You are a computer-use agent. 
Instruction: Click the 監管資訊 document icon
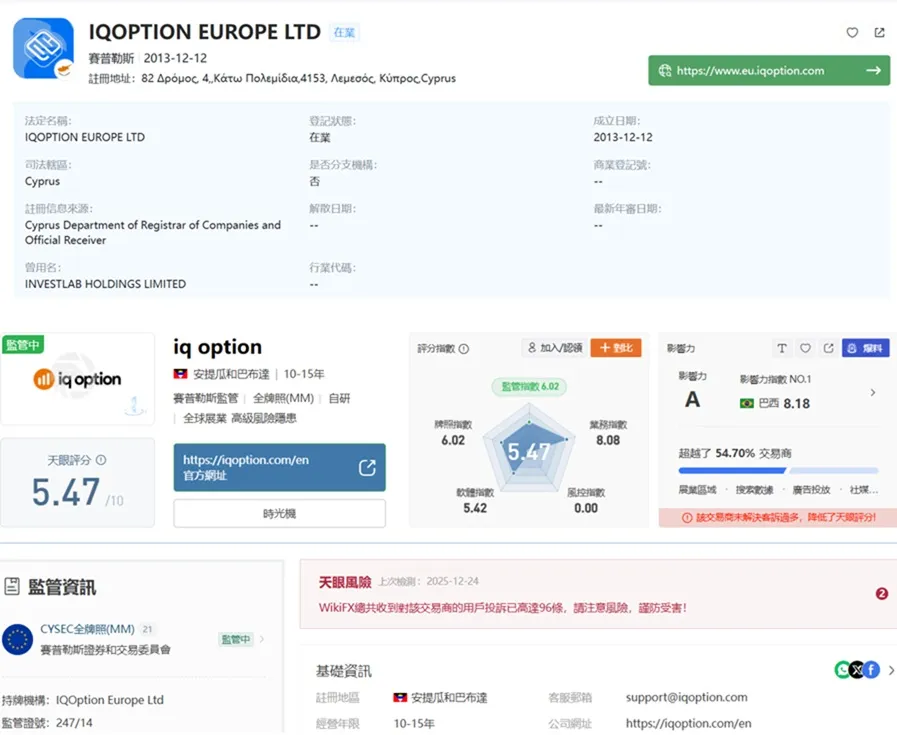(11, 586)
